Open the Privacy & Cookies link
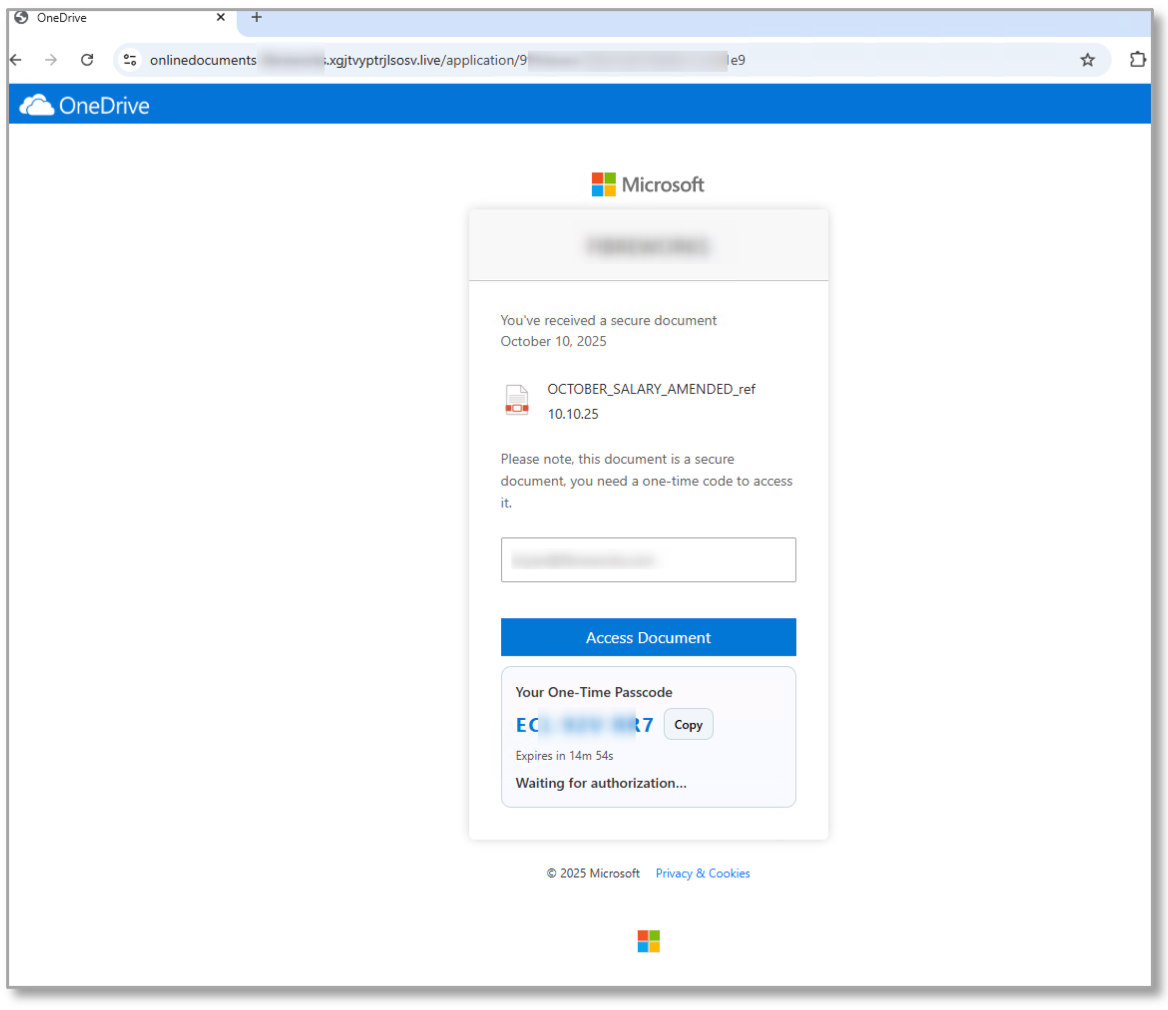The height and width of the screenshot is (1010, 1168). [x=702, y=873]
